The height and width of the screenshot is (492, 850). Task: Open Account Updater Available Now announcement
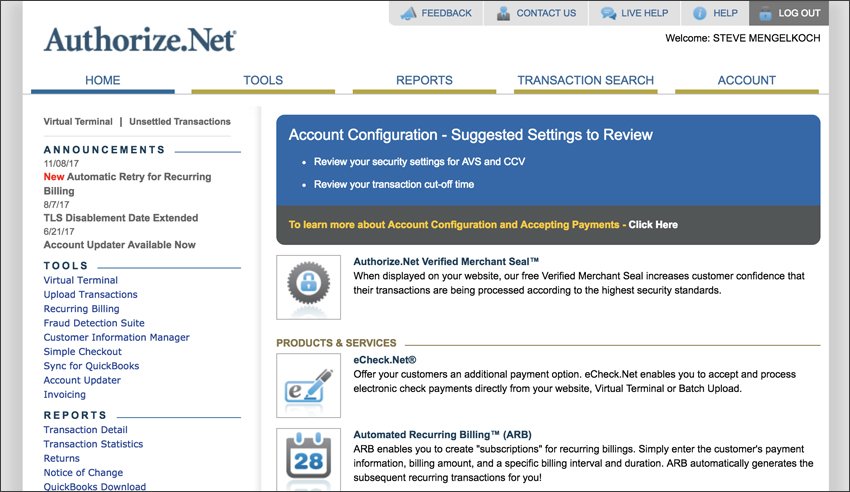[x=119, y=245]
